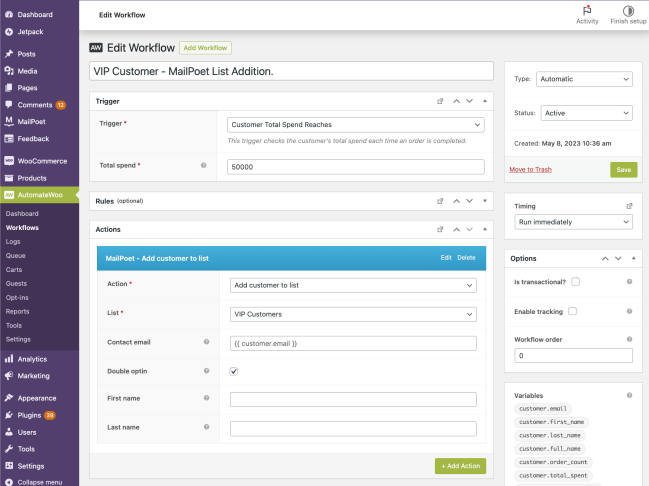Toggle the Double optin checkbox
Screen dimensions: 649x486
[x=234, y=371]
